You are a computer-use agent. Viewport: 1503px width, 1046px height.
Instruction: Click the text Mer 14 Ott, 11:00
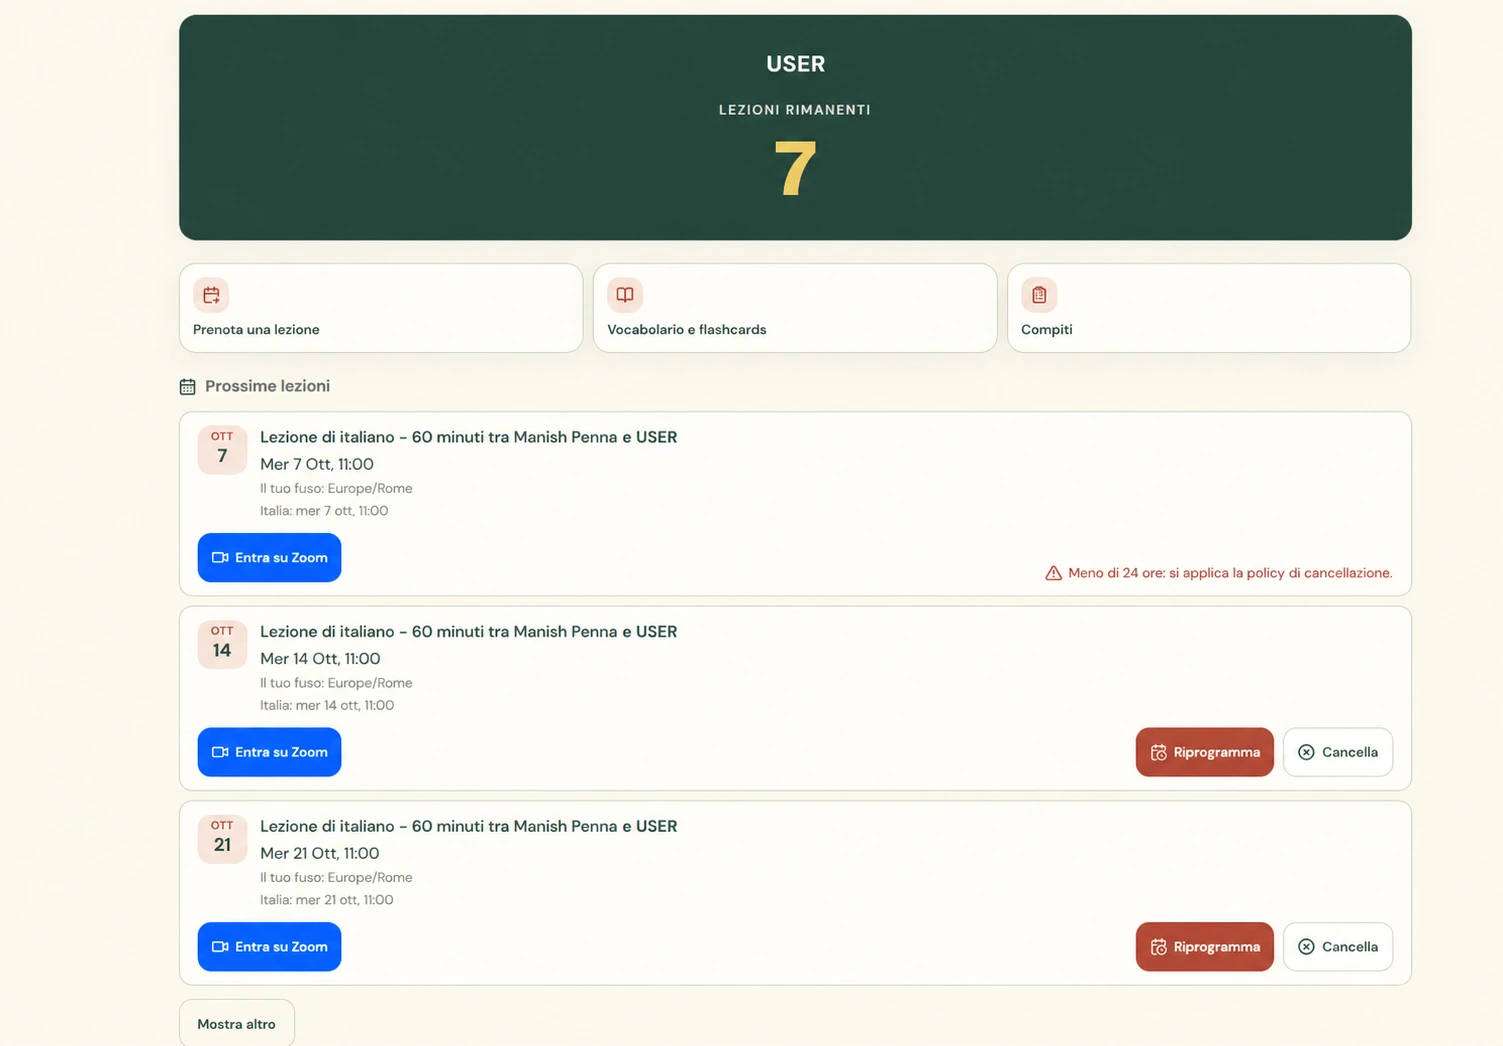pos(320,659)
